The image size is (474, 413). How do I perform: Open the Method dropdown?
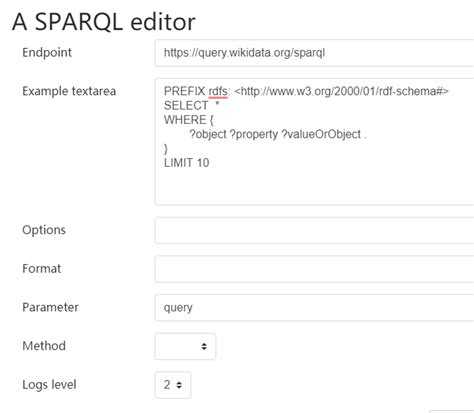click(185, 346)
